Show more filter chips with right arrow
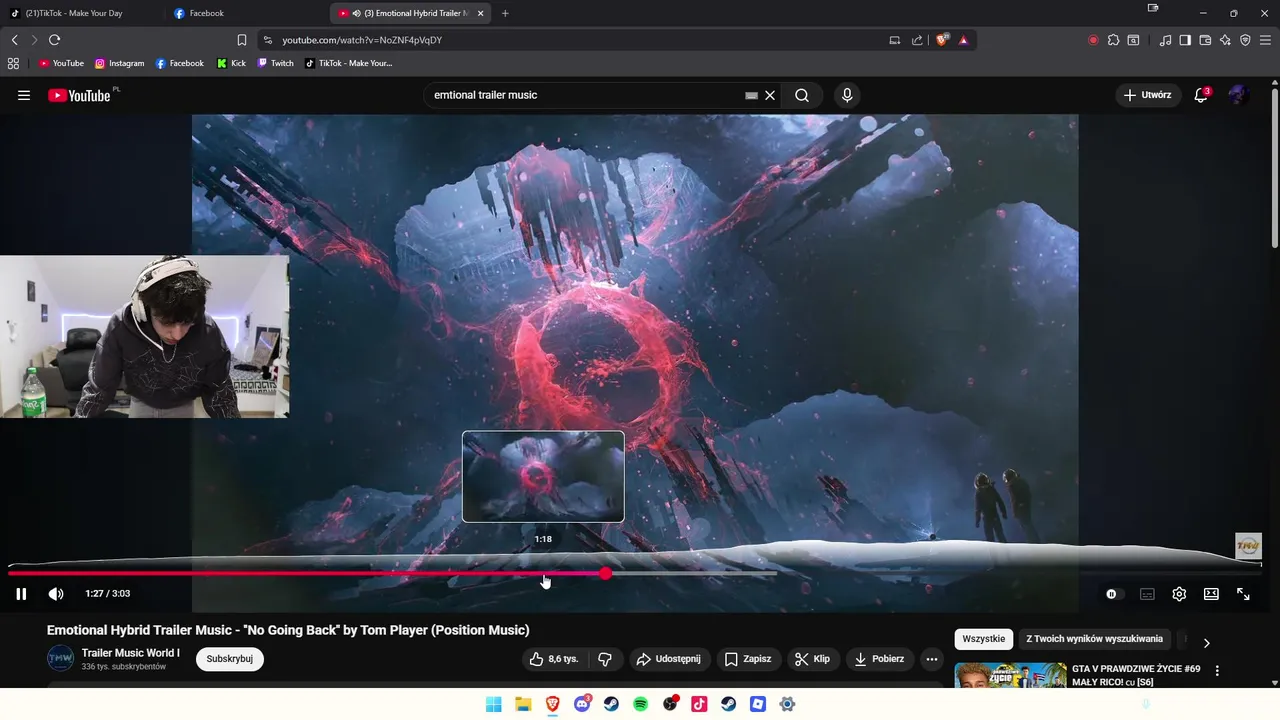This screenshot has width=1280, height=720. coord(1206,643)
